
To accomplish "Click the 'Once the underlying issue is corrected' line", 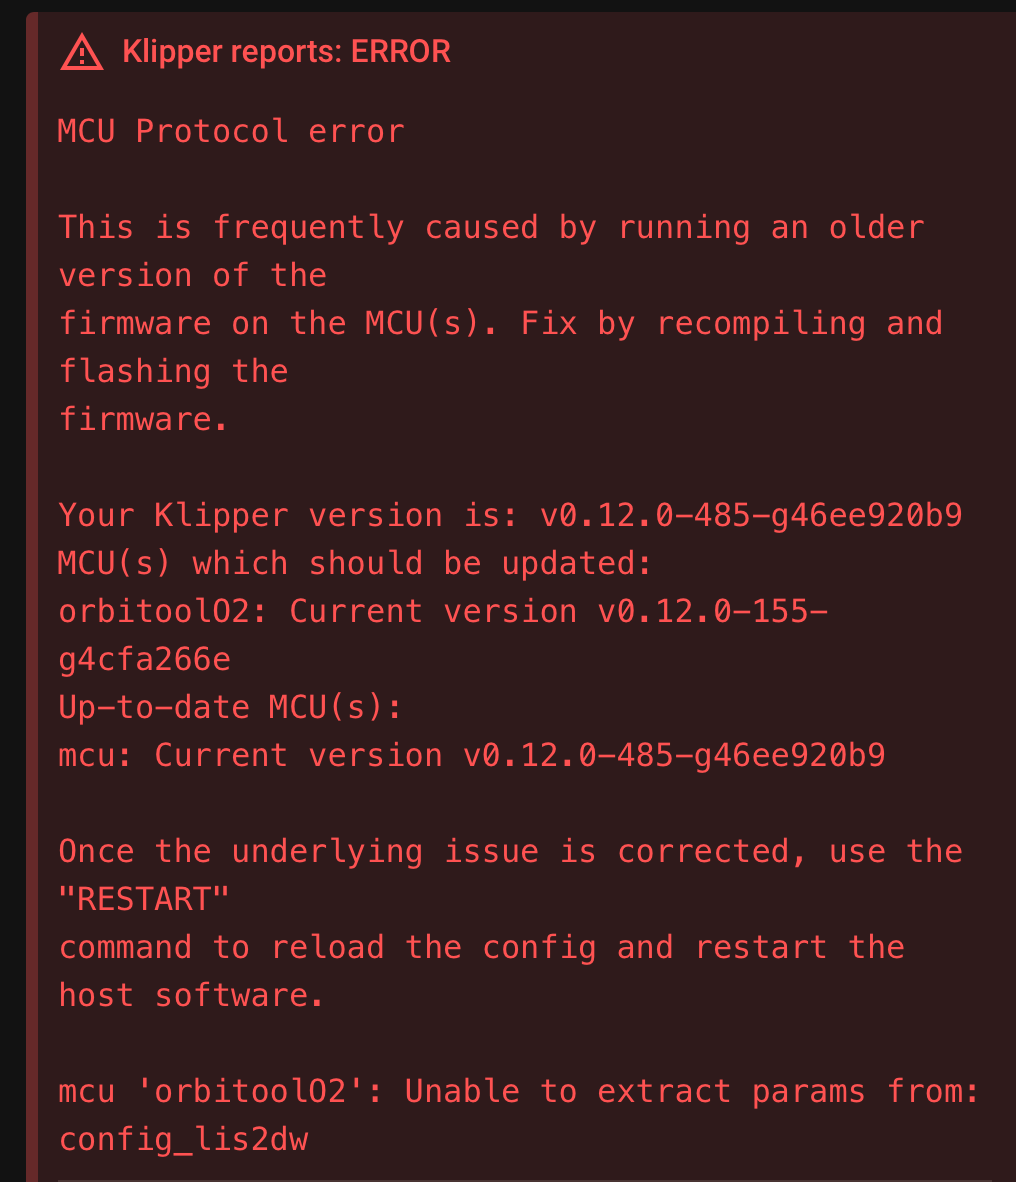I will click(x=510, y=852).
